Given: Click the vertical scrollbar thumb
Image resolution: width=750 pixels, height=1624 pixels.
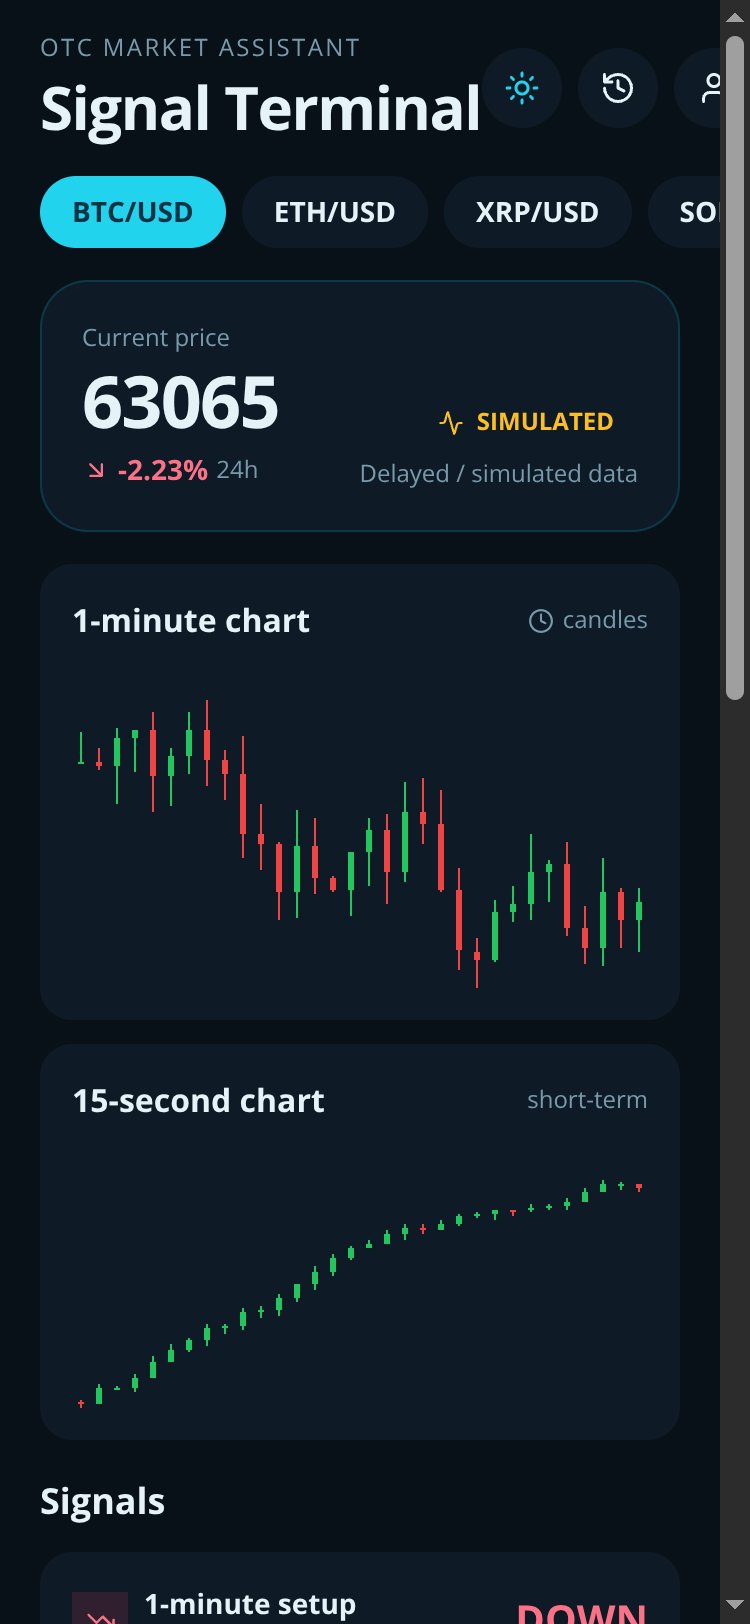Looking at the screenshot, I should click(735, 368).
